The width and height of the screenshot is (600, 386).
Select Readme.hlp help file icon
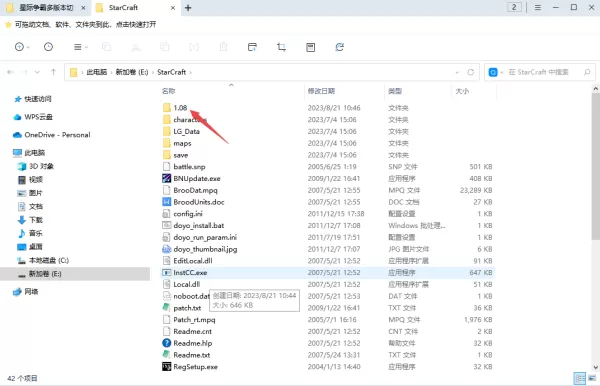(x=166, y=343)
